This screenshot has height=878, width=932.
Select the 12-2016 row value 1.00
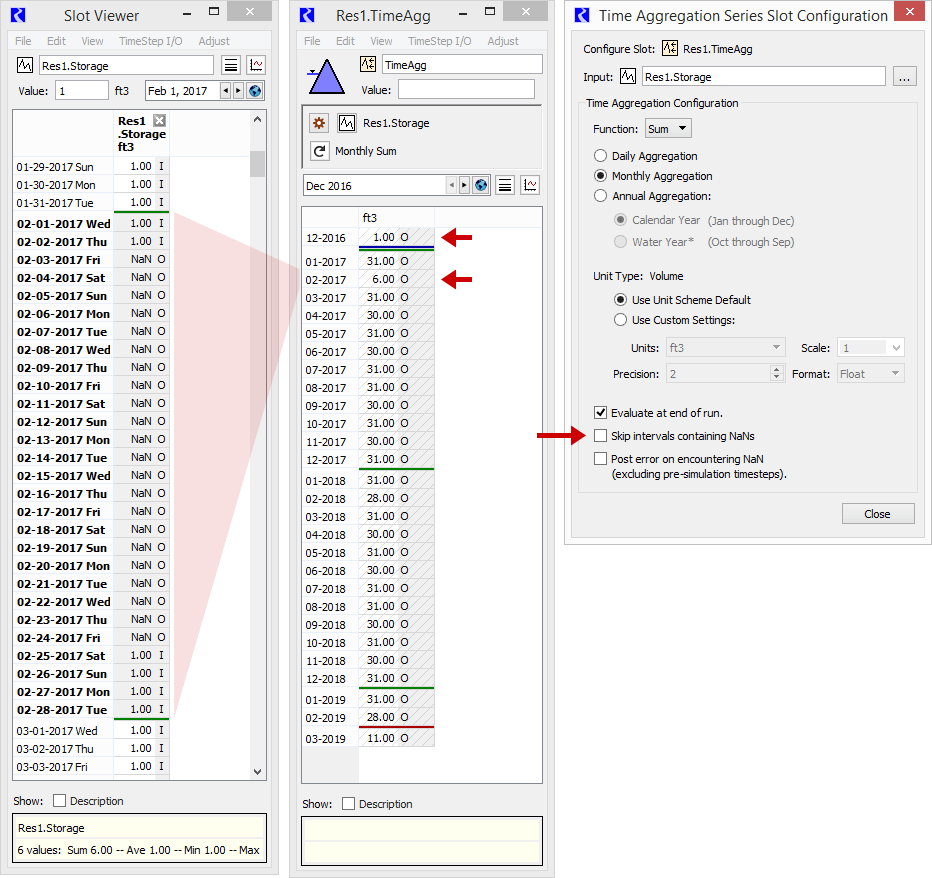(396, 237)
